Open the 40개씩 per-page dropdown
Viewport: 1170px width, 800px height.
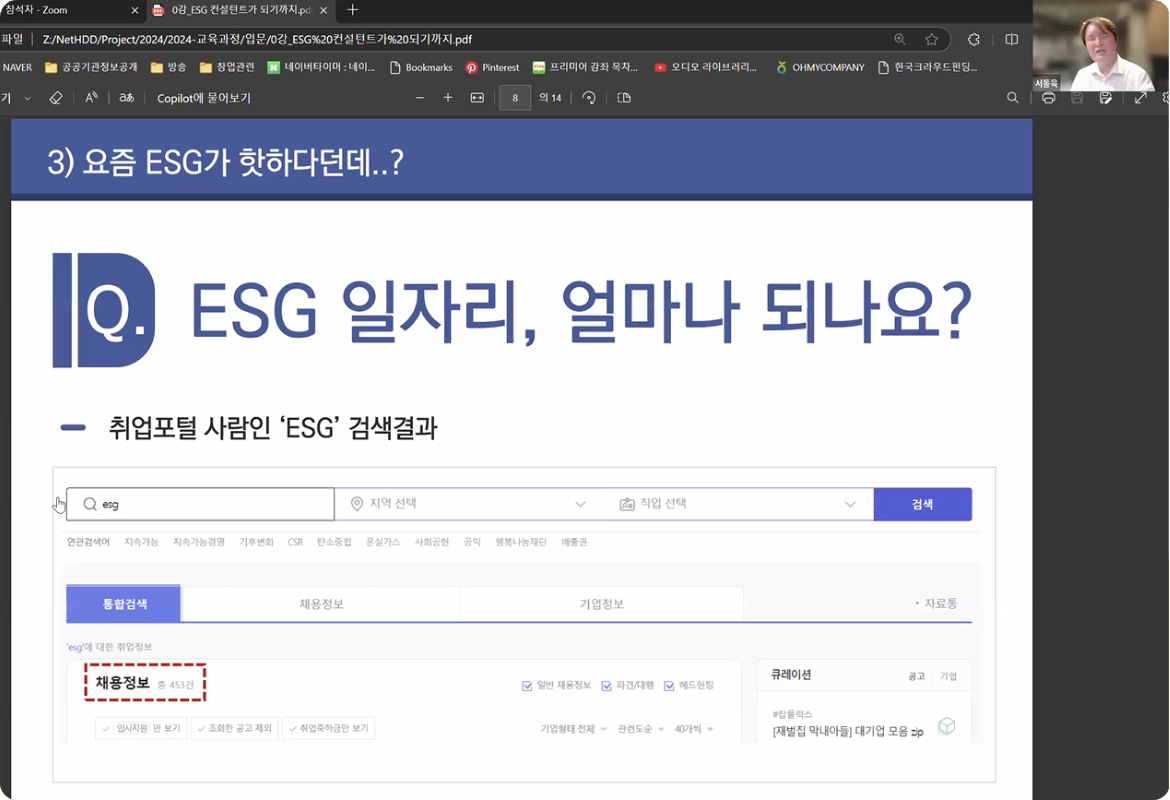[694, 729]
